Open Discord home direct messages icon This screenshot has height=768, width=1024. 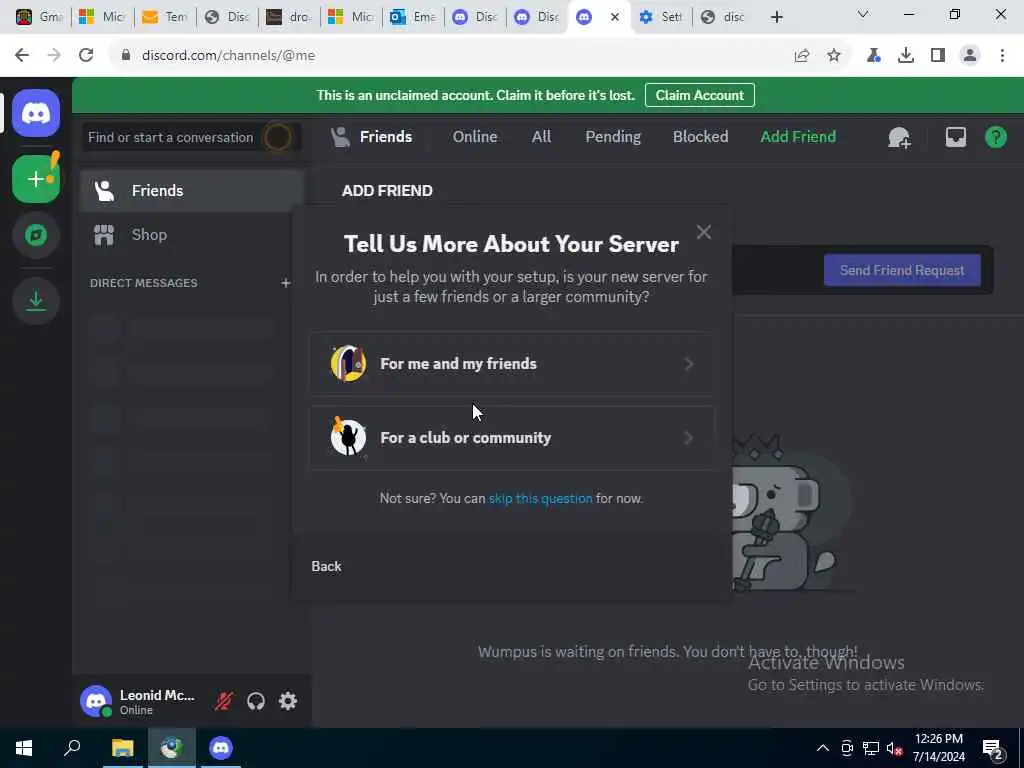(36, 114)
